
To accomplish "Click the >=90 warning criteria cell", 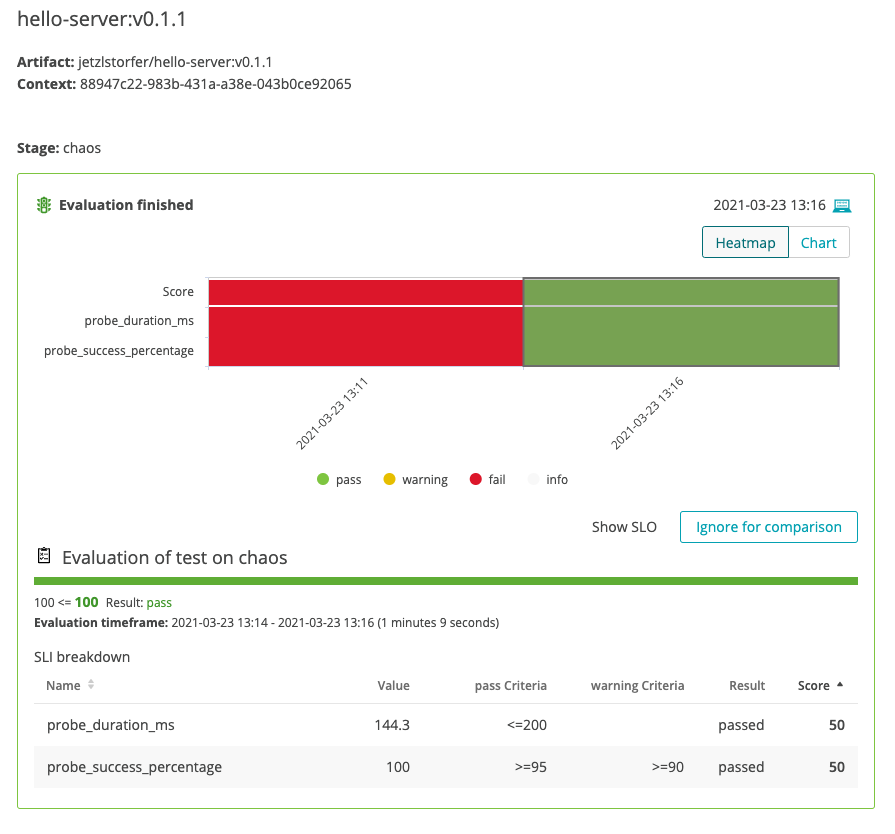I will [667, 767].
